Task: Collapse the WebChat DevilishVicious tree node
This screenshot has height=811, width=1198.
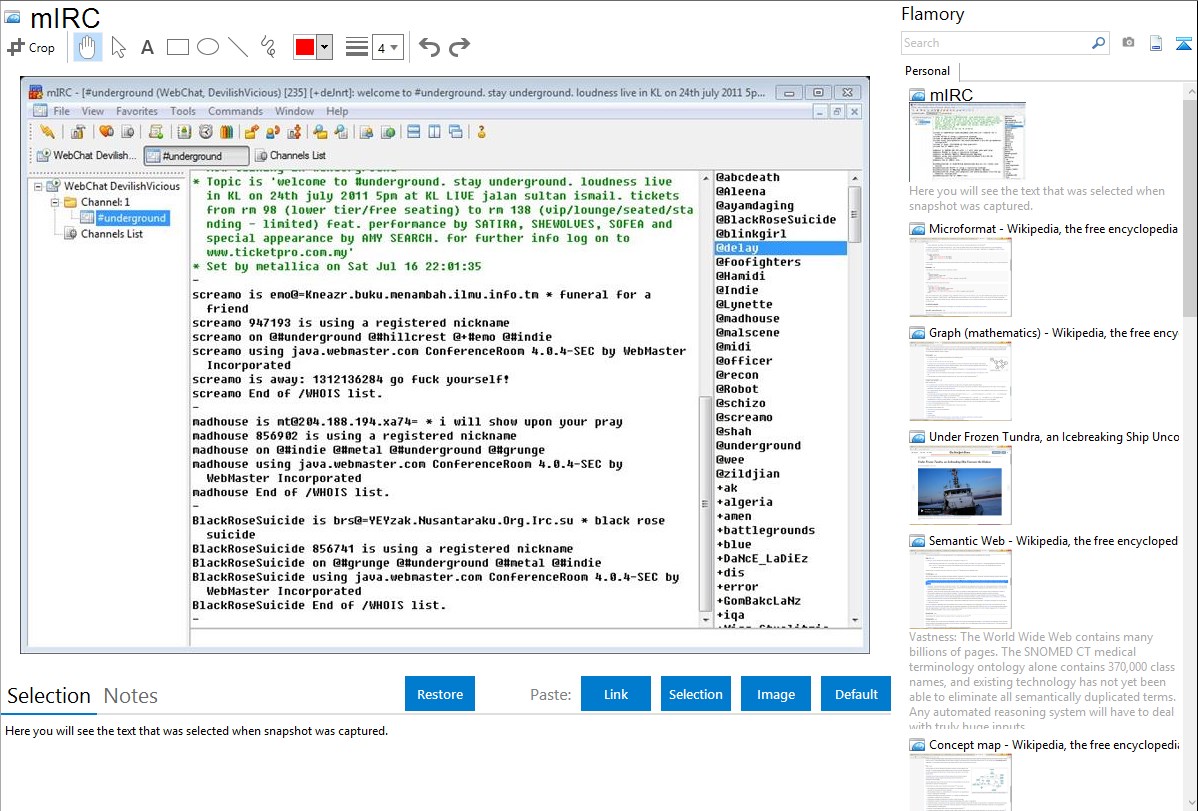Action: coord(37,186)
